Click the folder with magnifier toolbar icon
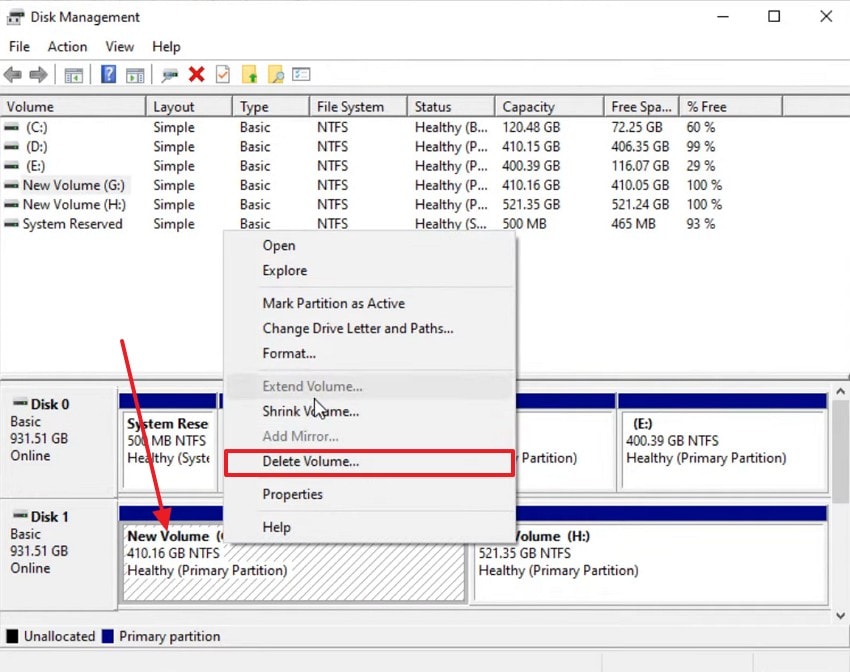Viewport: 850px width, 672px height. tap(277, 74)
